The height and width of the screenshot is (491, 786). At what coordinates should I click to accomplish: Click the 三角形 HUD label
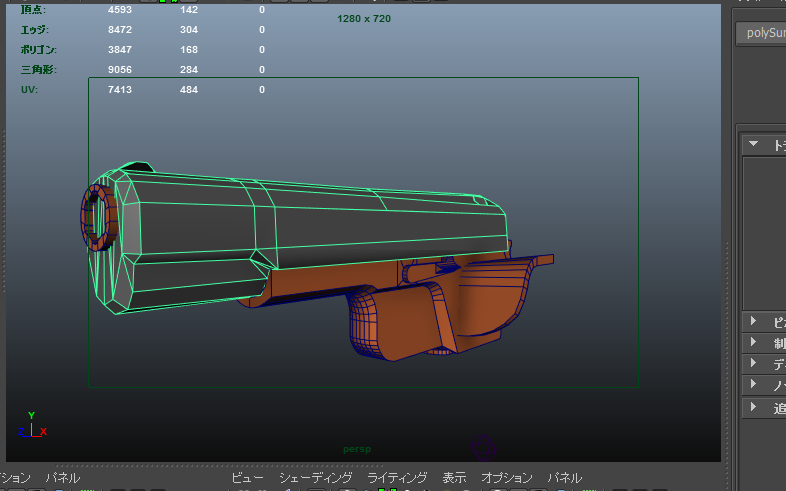click(x=39, y=70)
